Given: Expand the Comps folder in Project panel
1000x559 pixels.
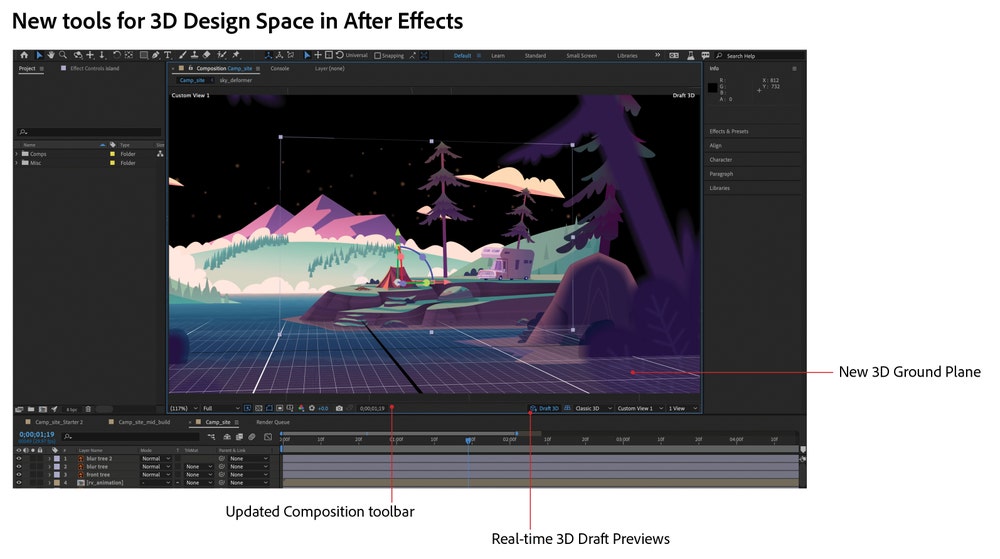Looking at the screenshot, I should (17, 154).
